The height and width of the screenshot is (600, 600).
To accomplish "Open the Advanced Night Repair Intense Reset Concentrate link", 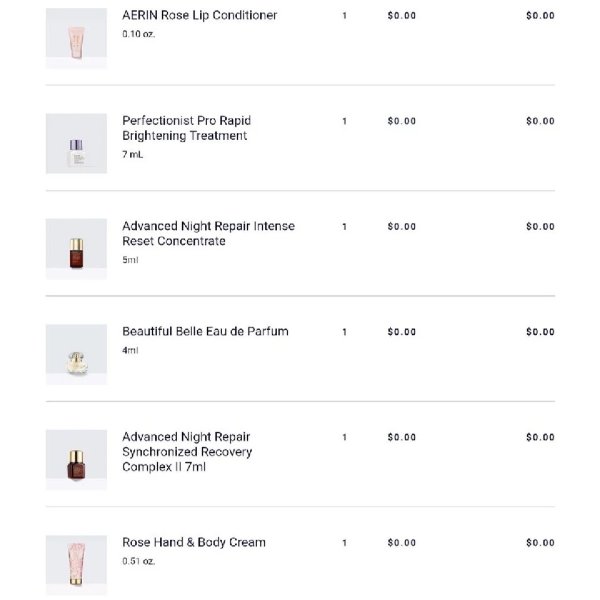I will tap(208, 233).
